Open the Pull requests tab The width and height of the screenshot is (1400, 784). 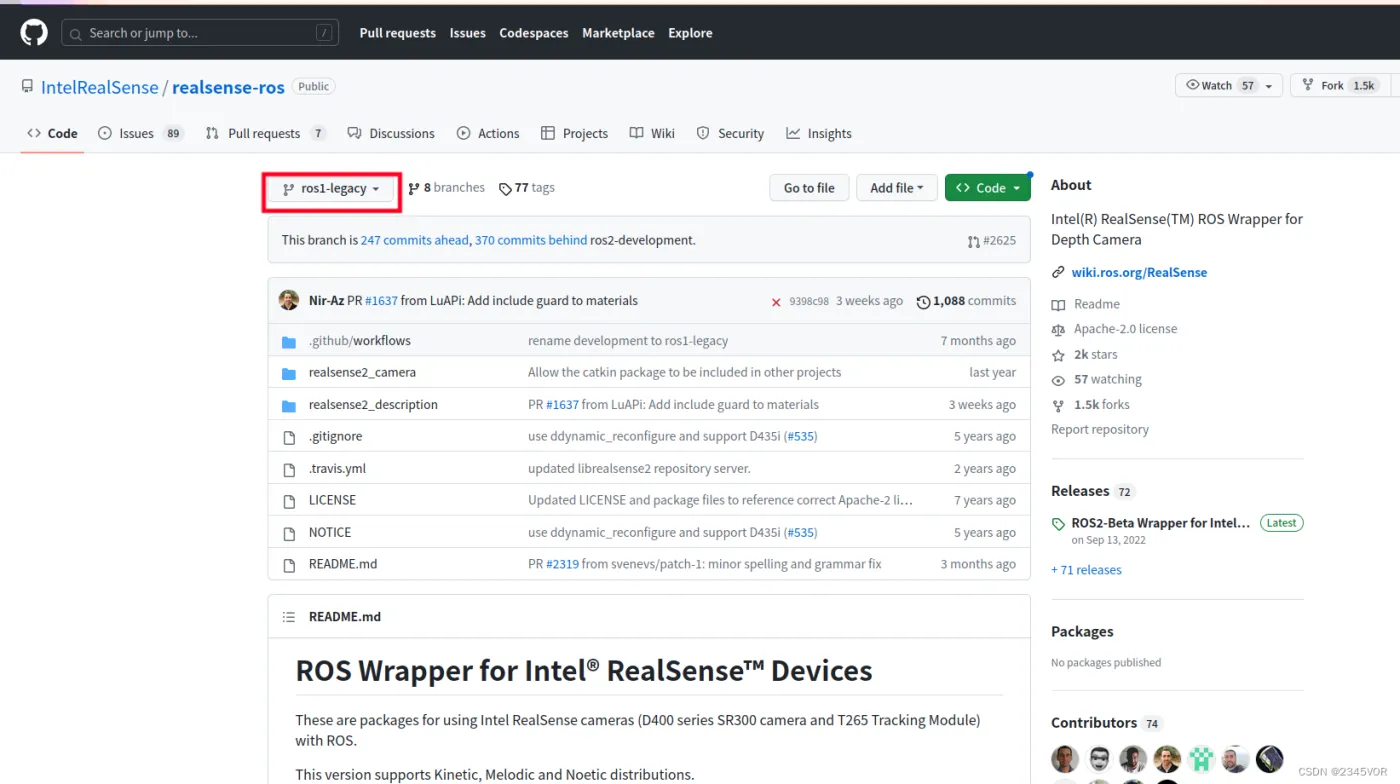click(266, 133)
